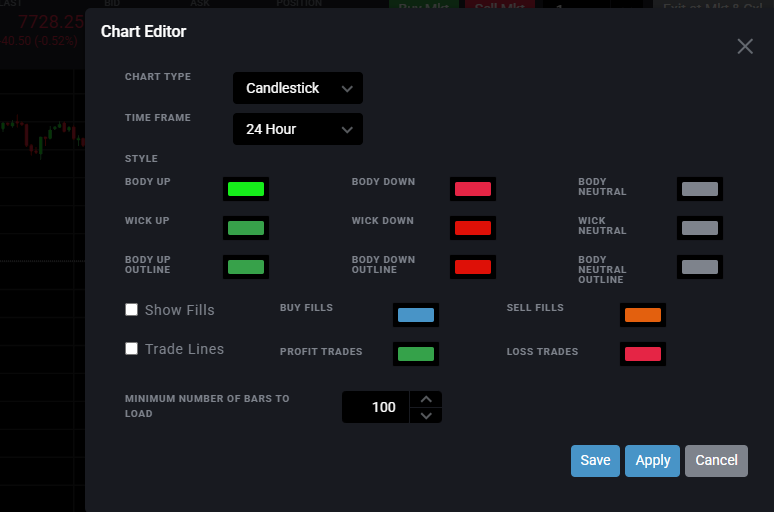The width and height of the screenshot is (774, 512).
Task: Change the Body Down color swatch
Action: 473,189
